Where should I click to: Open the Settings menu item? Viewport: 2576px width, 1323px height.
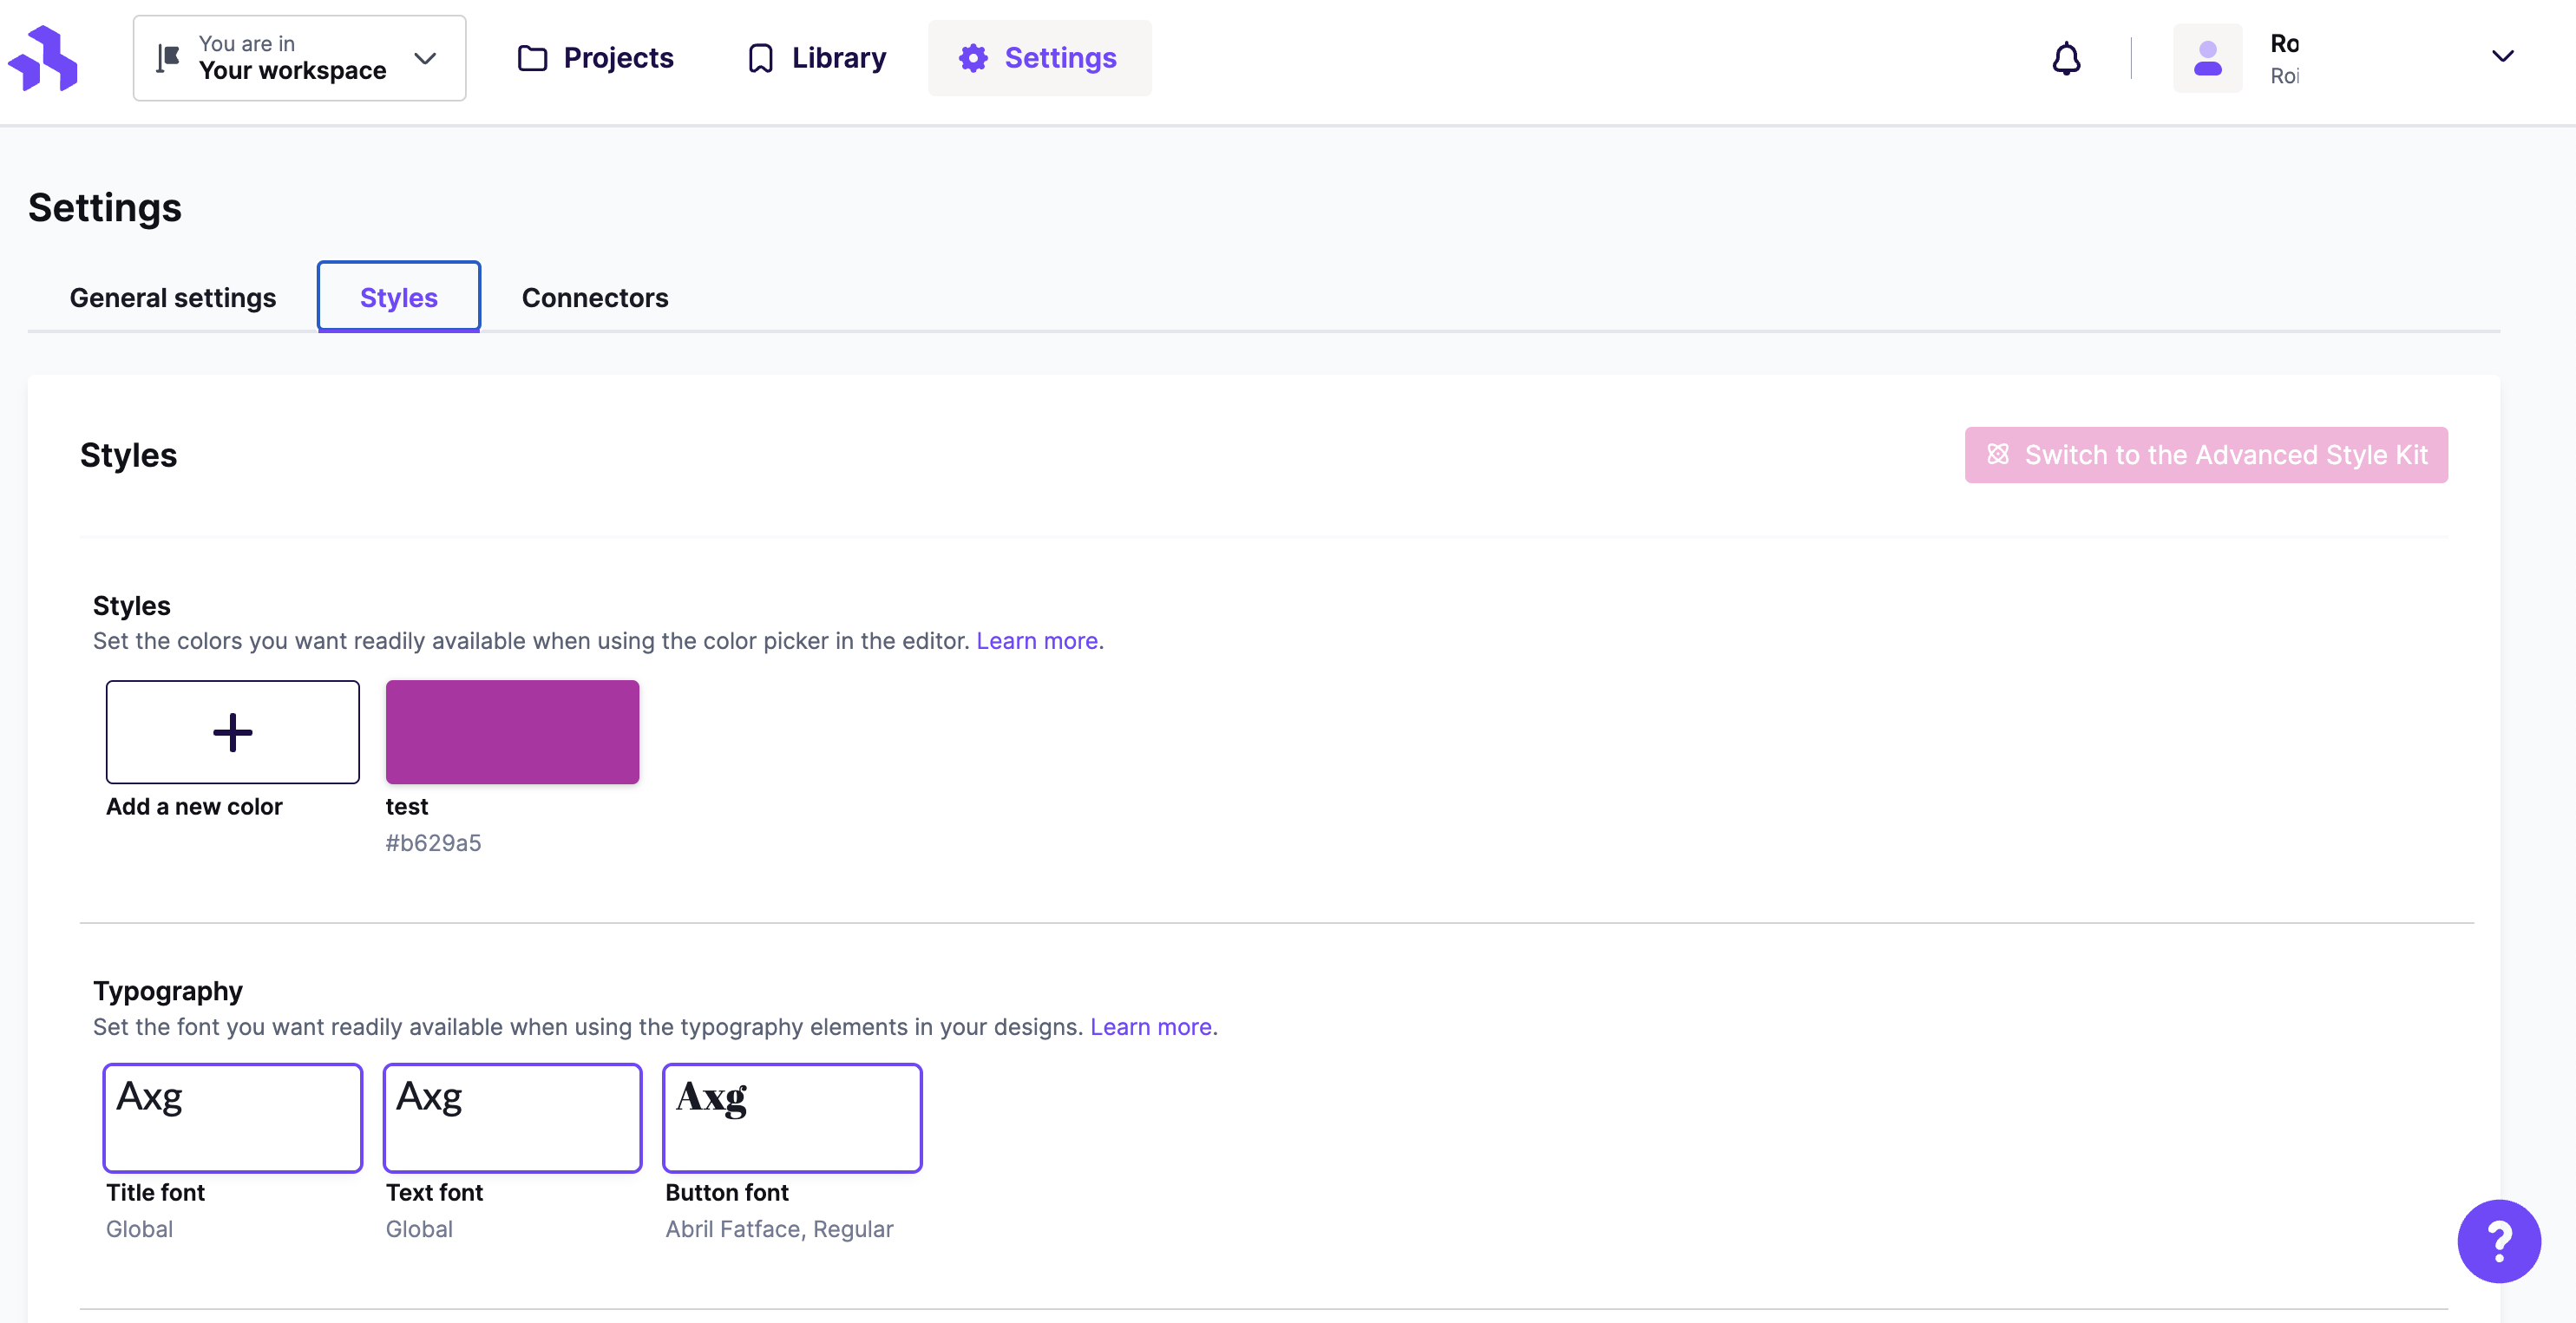(x=1039, y=58)
